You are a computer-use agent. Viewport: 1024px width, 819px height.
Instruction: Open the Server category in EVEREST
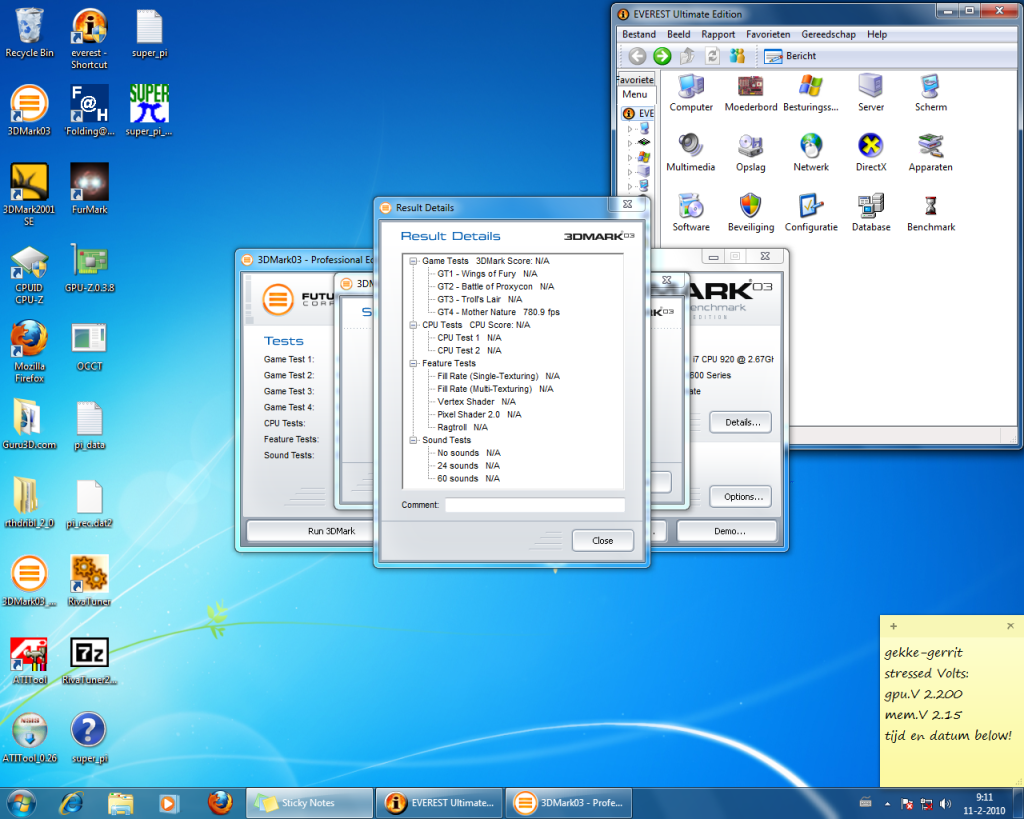pos(871,93)
